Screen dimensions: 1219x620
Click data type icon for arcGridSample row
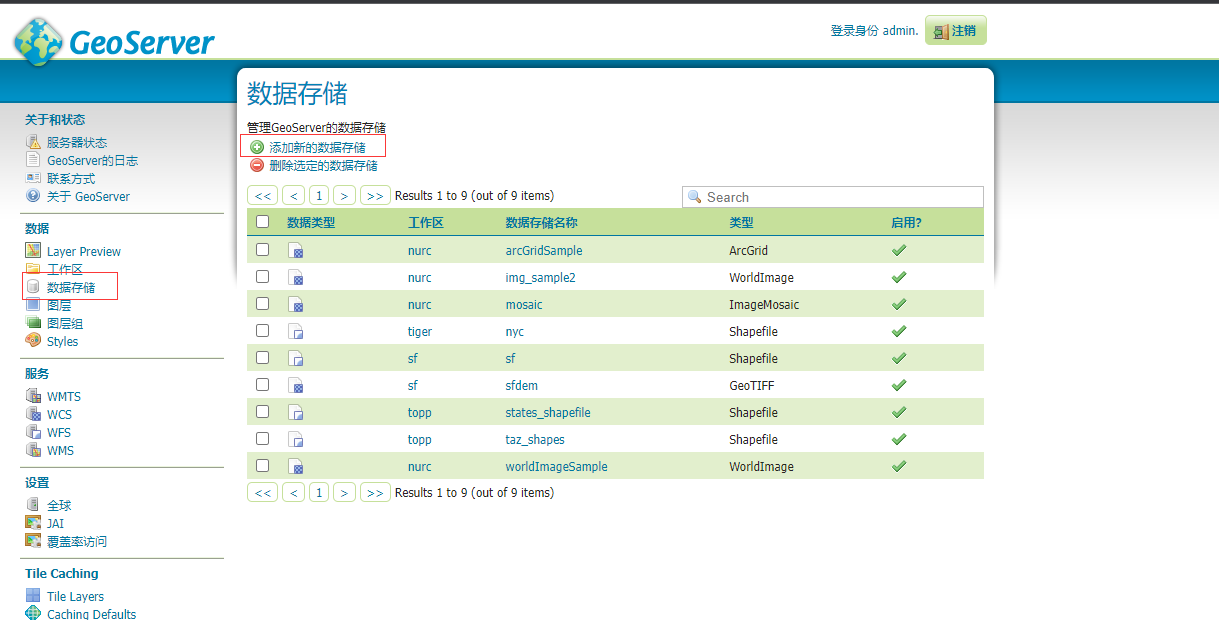(x=296, y=251)
